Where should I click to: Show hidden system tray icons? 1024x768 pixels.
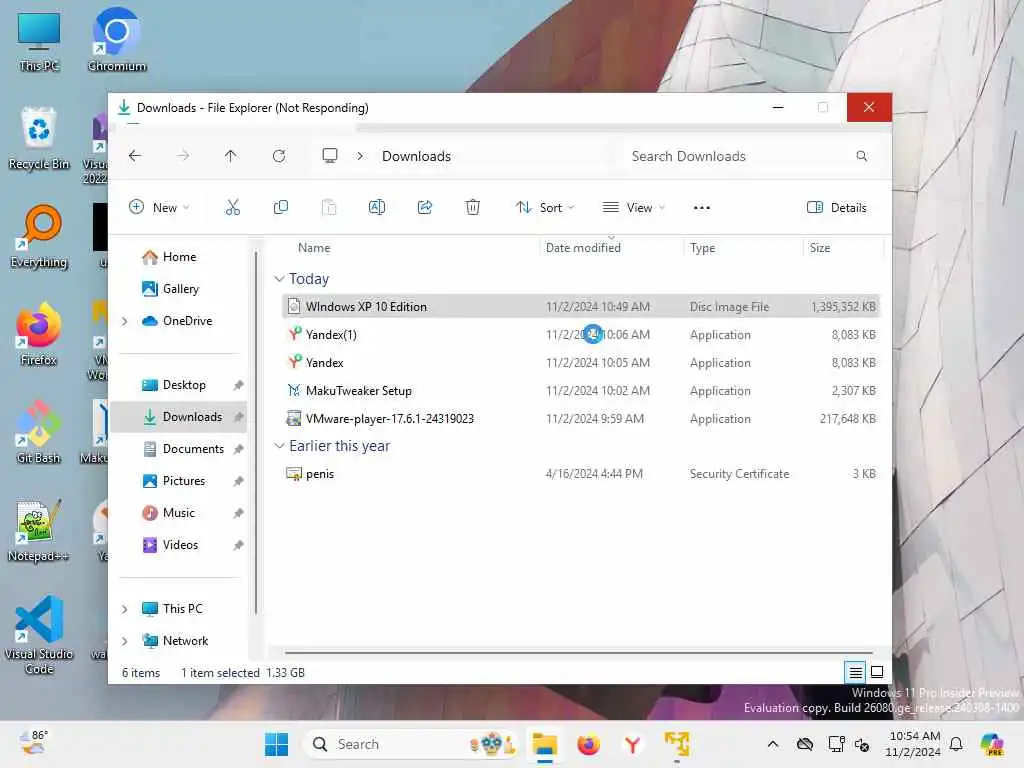(x=773, y=744)
